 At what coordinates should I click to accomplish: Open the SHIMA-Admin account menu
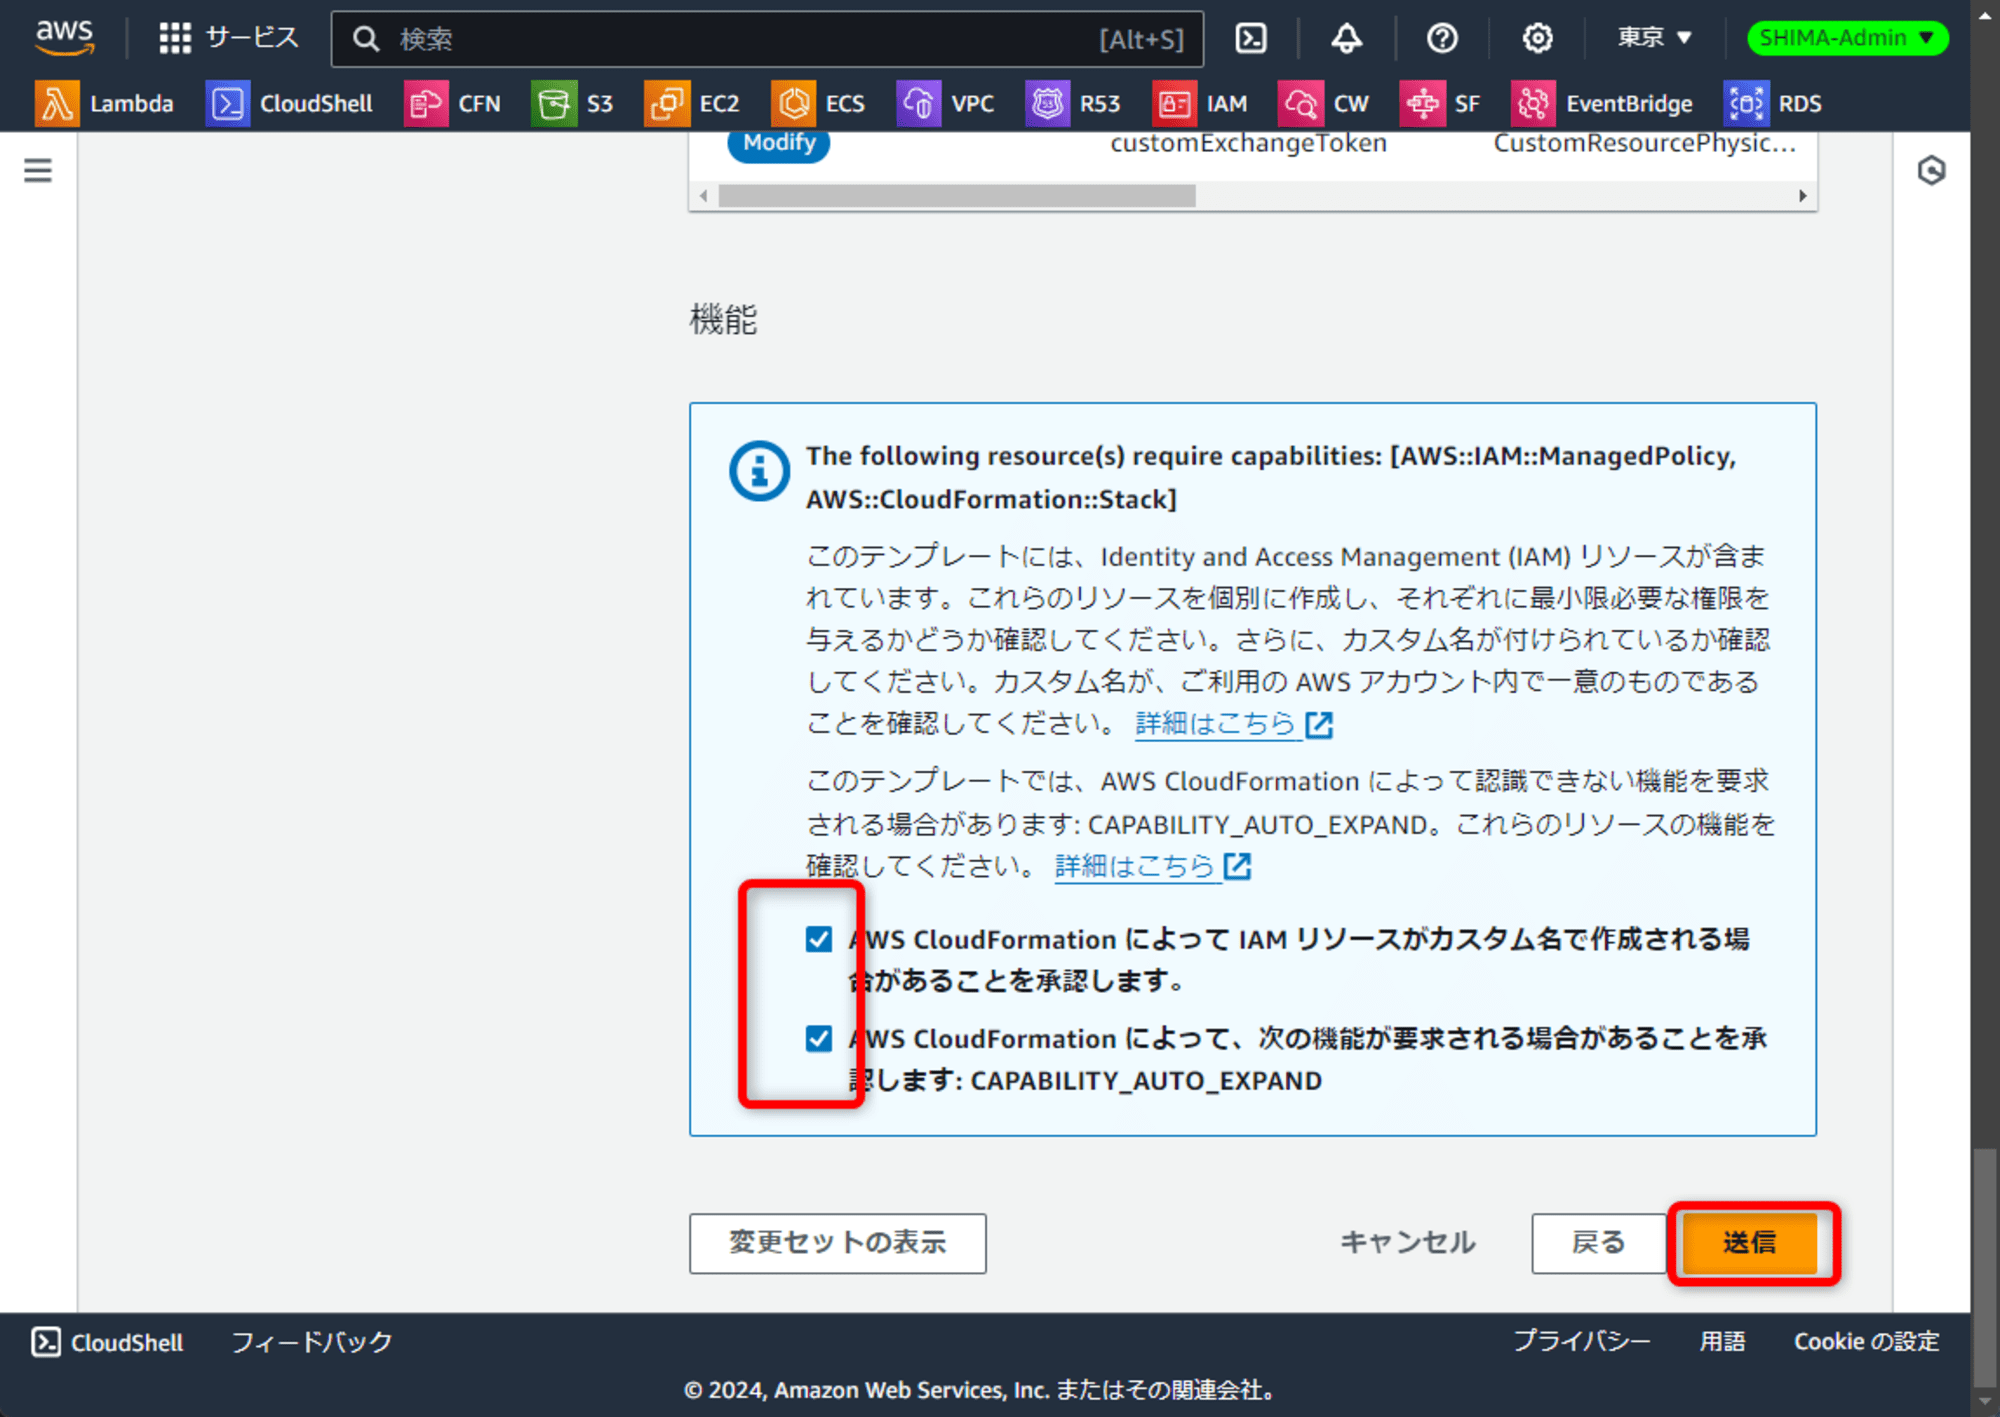pyautogui.click(x=1846, y=38)
